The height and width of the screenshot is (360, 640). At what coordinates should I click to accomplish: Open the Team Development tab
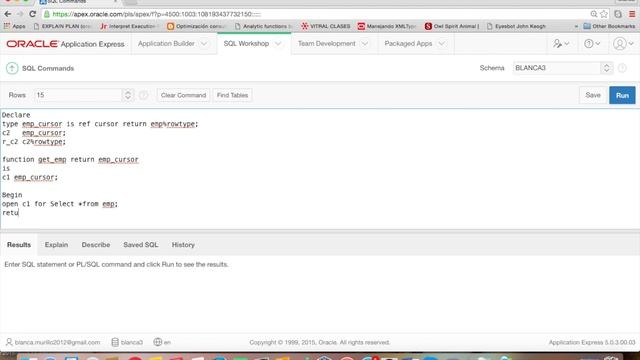[327, 44]
